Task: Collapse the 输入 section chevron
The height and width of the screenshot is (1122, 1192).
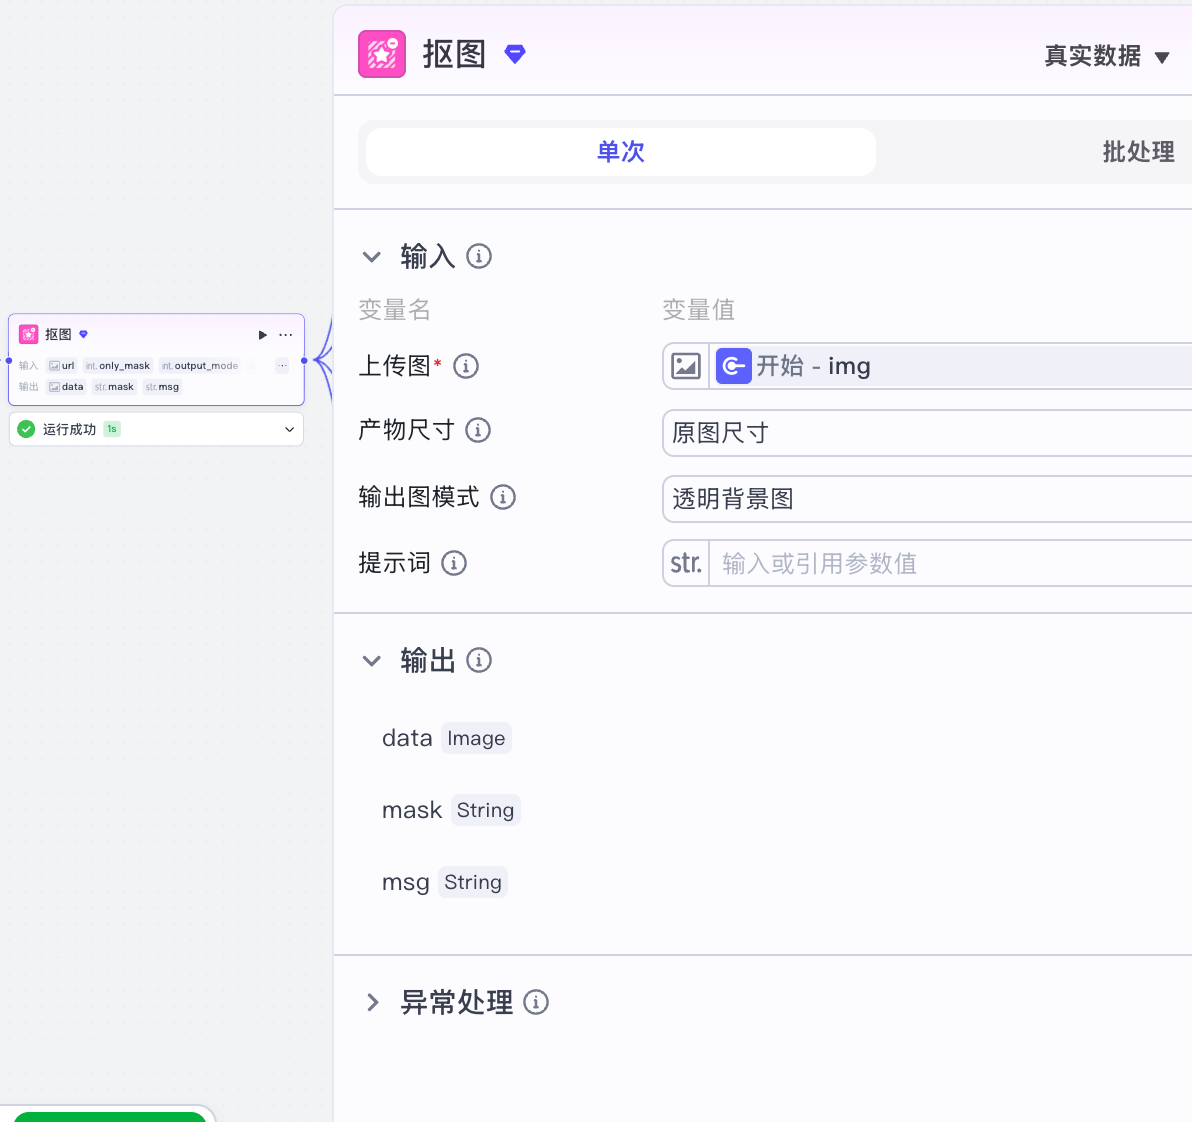Action: click(x=372, y=257)
